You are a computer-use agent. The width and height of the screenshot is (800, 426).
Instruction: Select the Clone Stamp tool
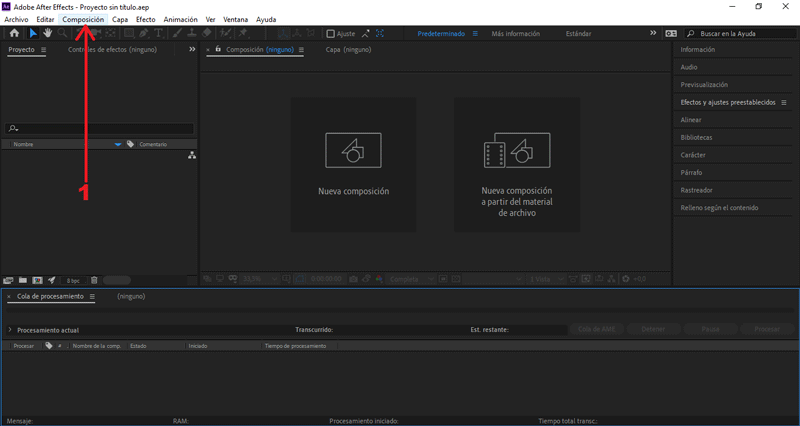191,33
